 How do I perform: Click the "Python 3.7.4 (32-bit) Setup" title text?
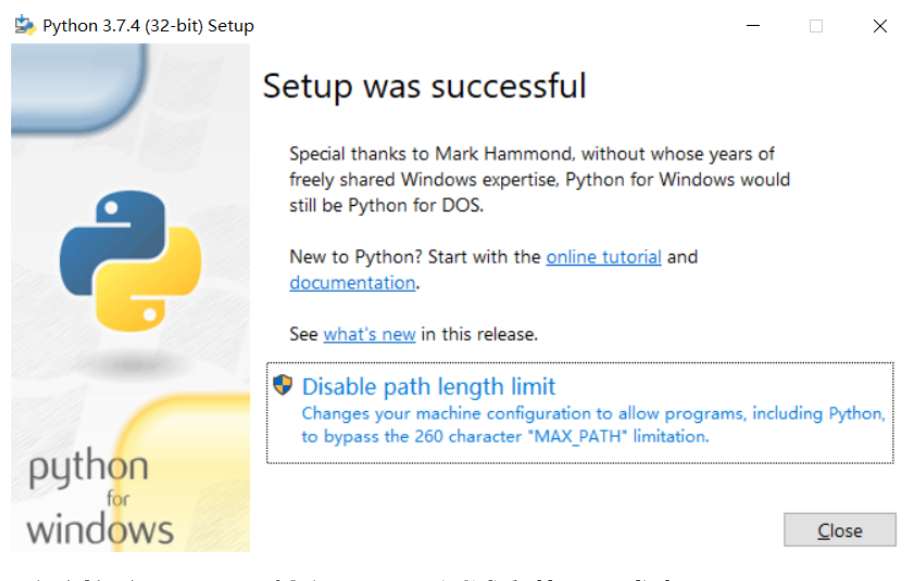(148, 26)
